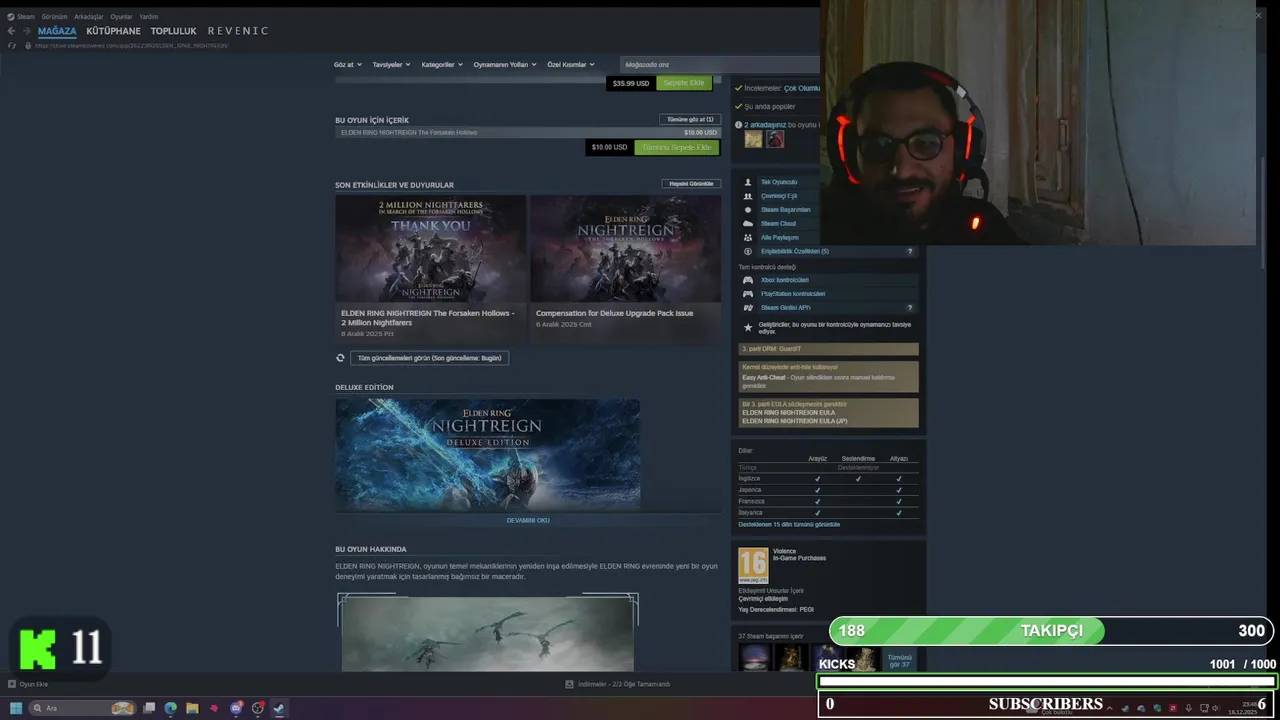Switch to the KÜTÜPHANE tab
This screenshot has width=1280, height=720.
point(113,31)
